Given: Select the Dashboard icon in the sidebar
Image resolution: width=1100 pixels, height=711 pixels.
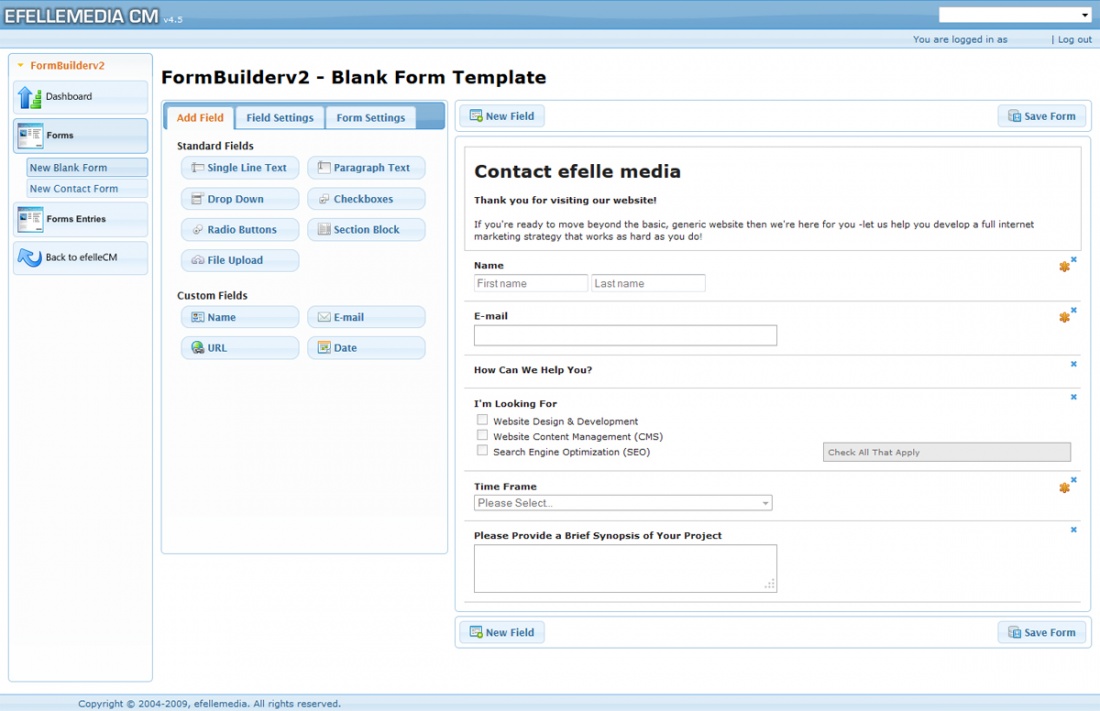Looking at the screenshot, I should [29, 96].
